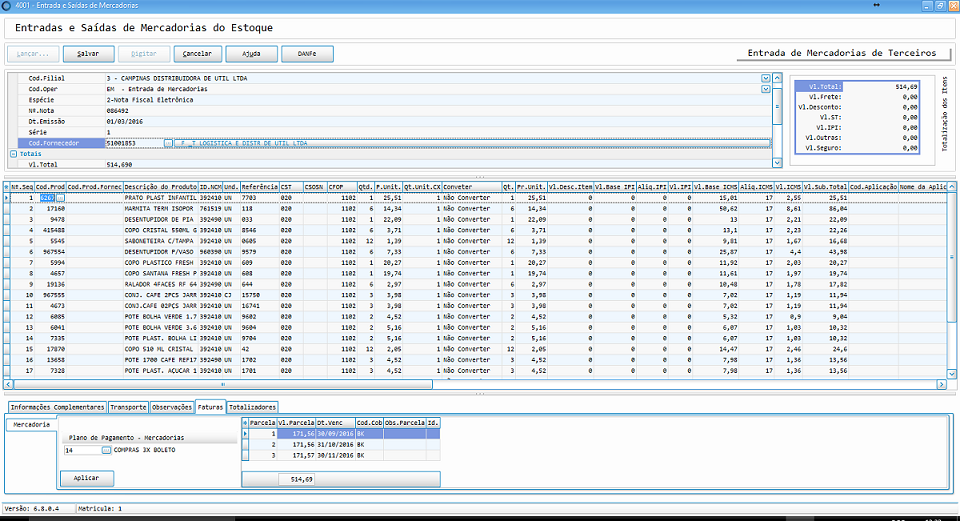Image resolution: width=960 pixels, height=521 pixels.
Task: Select the DESENTUPIDOR DE PIA row
Action: (474, 219)
